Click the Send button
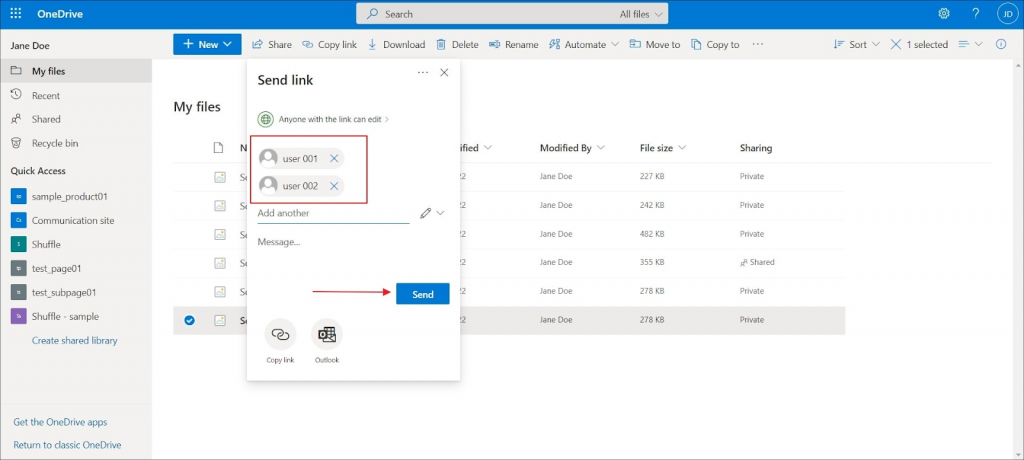 (x=422, y=294)
